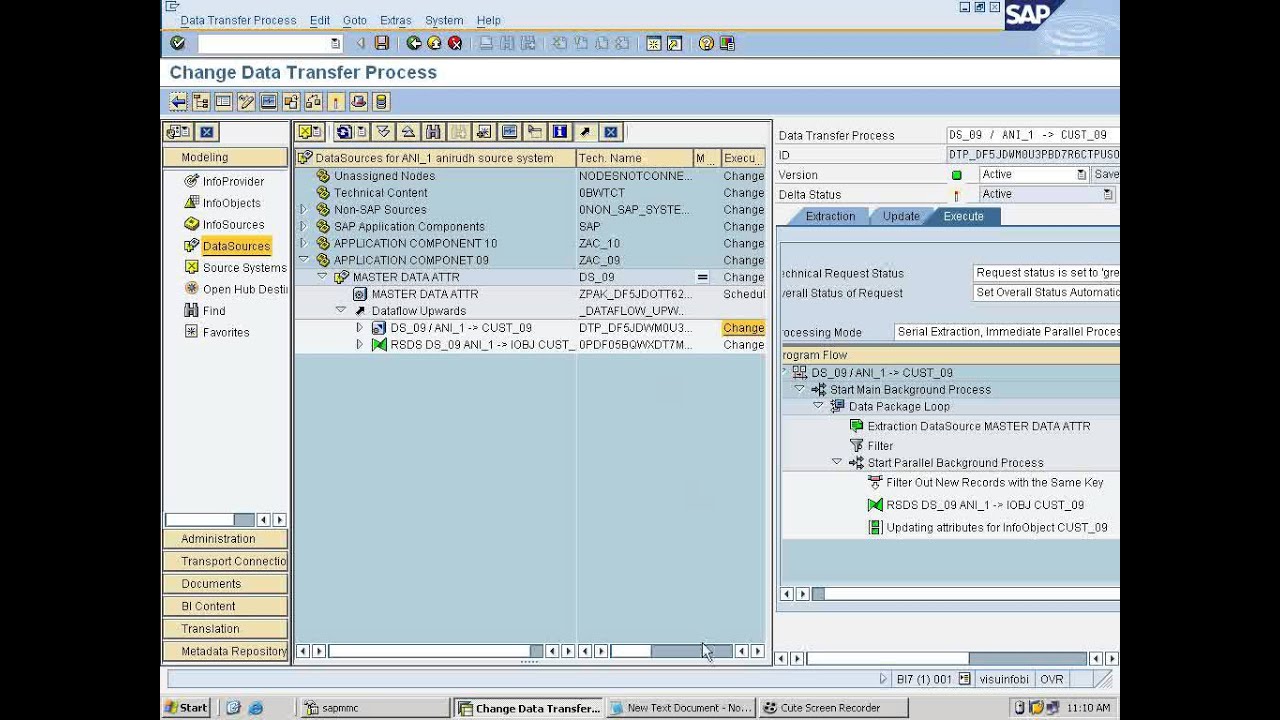Open the Version dropdown showing Active
Image resolution: width=1280 pixels, height=720 pixels.
1081,175
